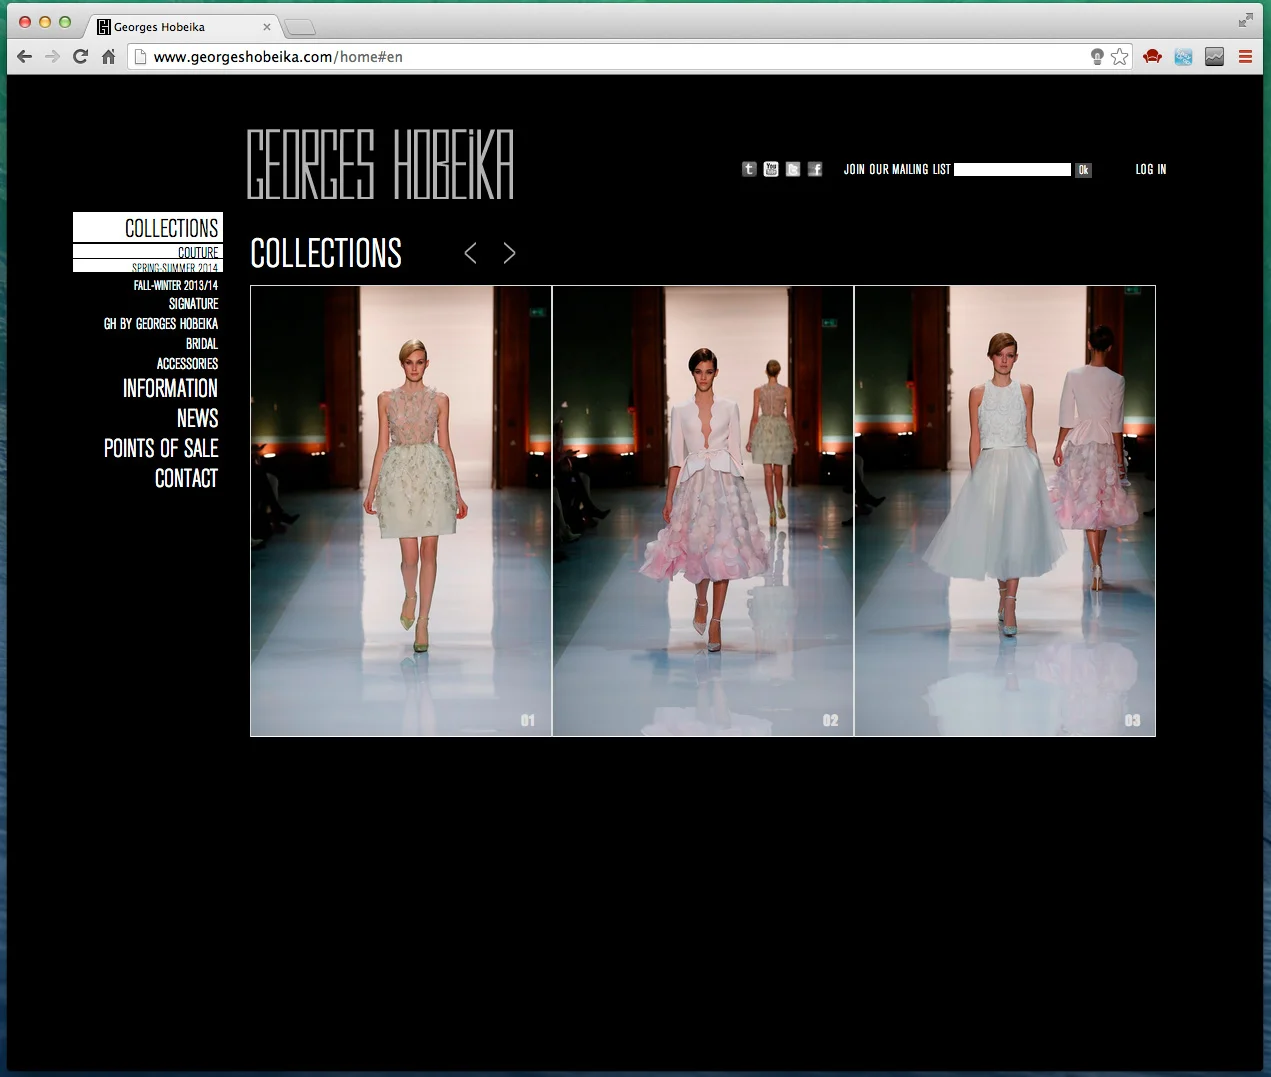Open the YouTube social icon
The height and width of the screenshot is (1077, 1271).
(771, 169)
